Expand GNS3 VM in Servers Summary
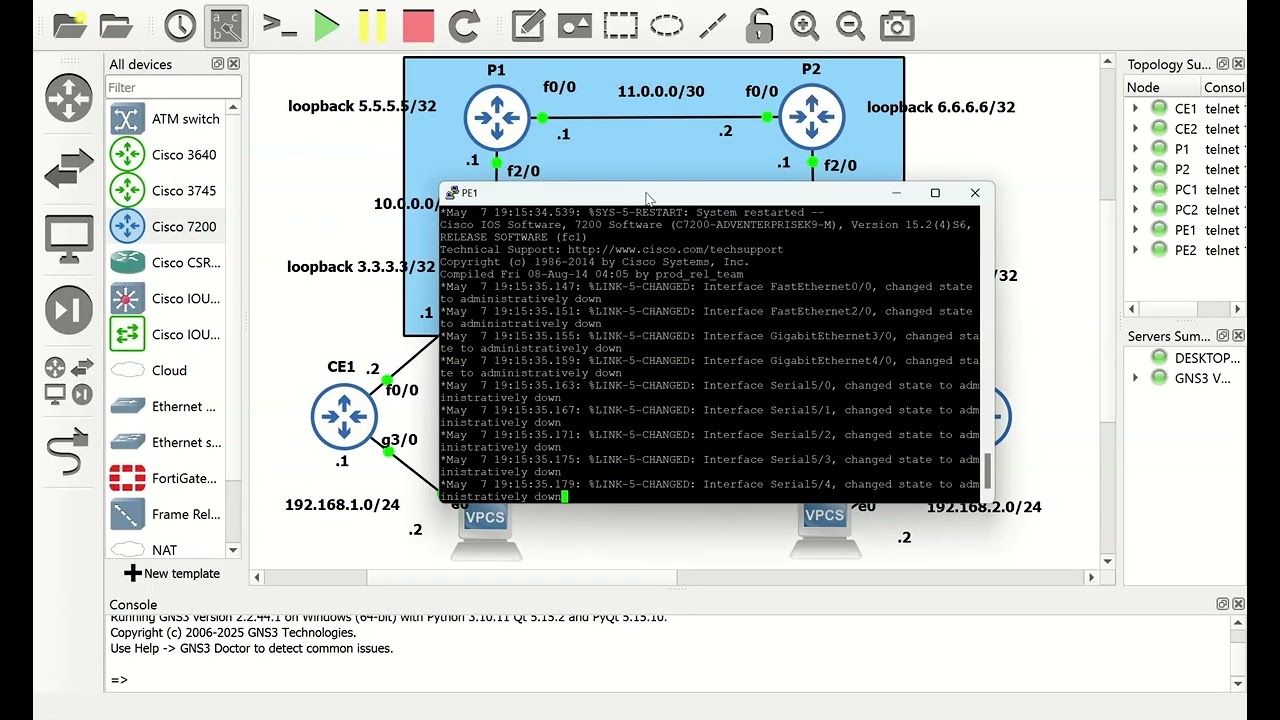Image resolution: width=1280 pixels, height=720 pixels. tap(1135, 378)
